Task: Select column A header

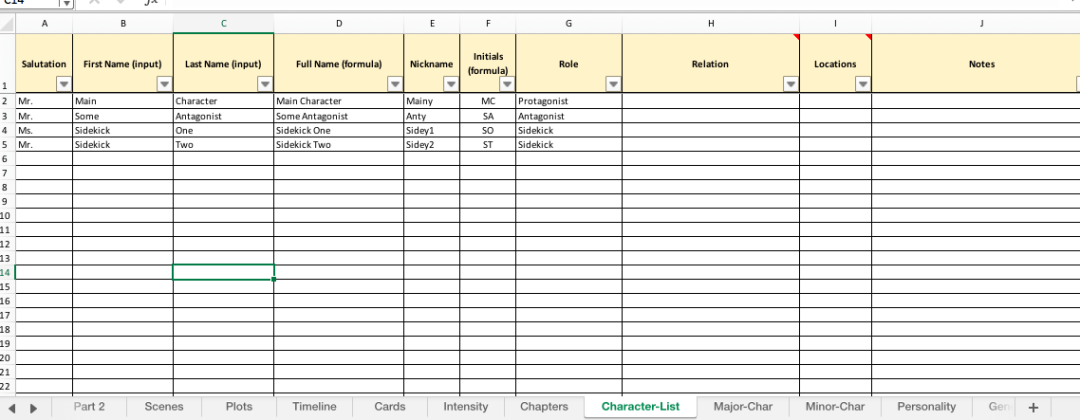Action: point(44,24)
